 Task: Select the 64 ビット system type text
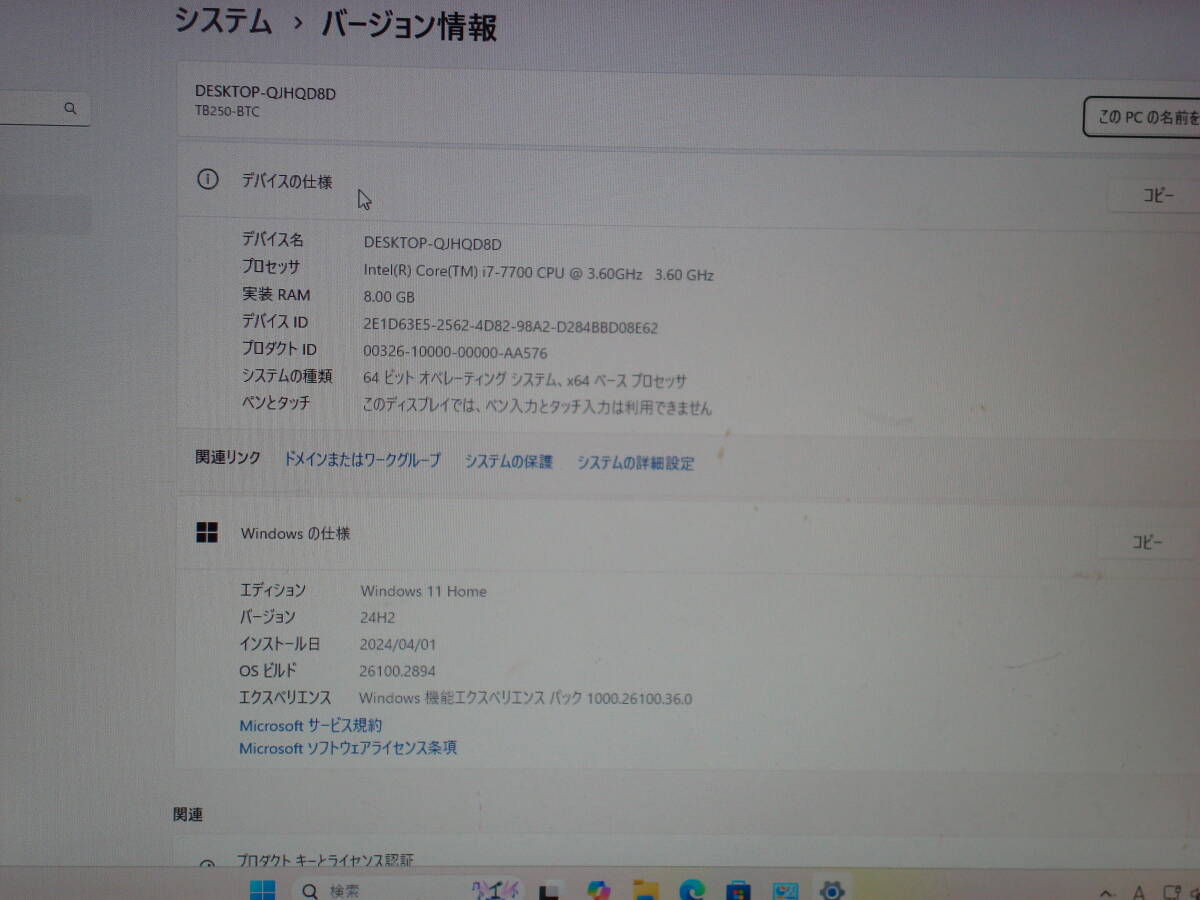coord(525,380)
